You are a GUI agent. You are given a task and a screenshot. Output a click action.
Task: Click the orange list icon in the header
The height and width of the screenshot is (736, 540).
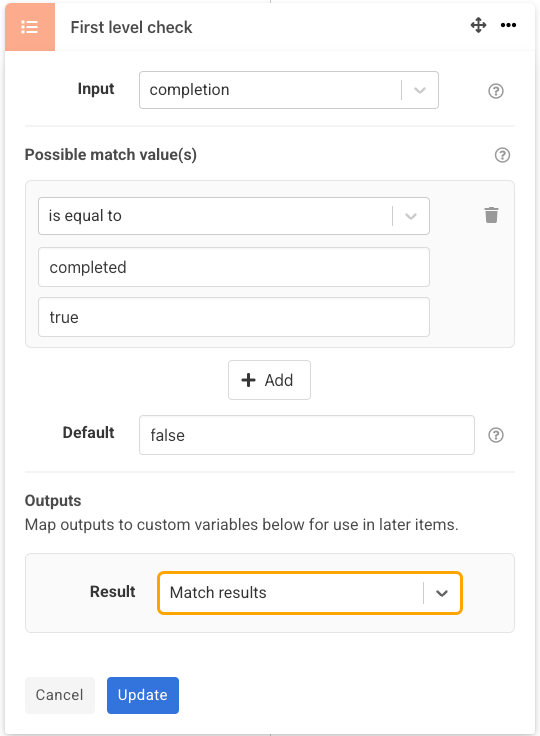click(30, 27)
